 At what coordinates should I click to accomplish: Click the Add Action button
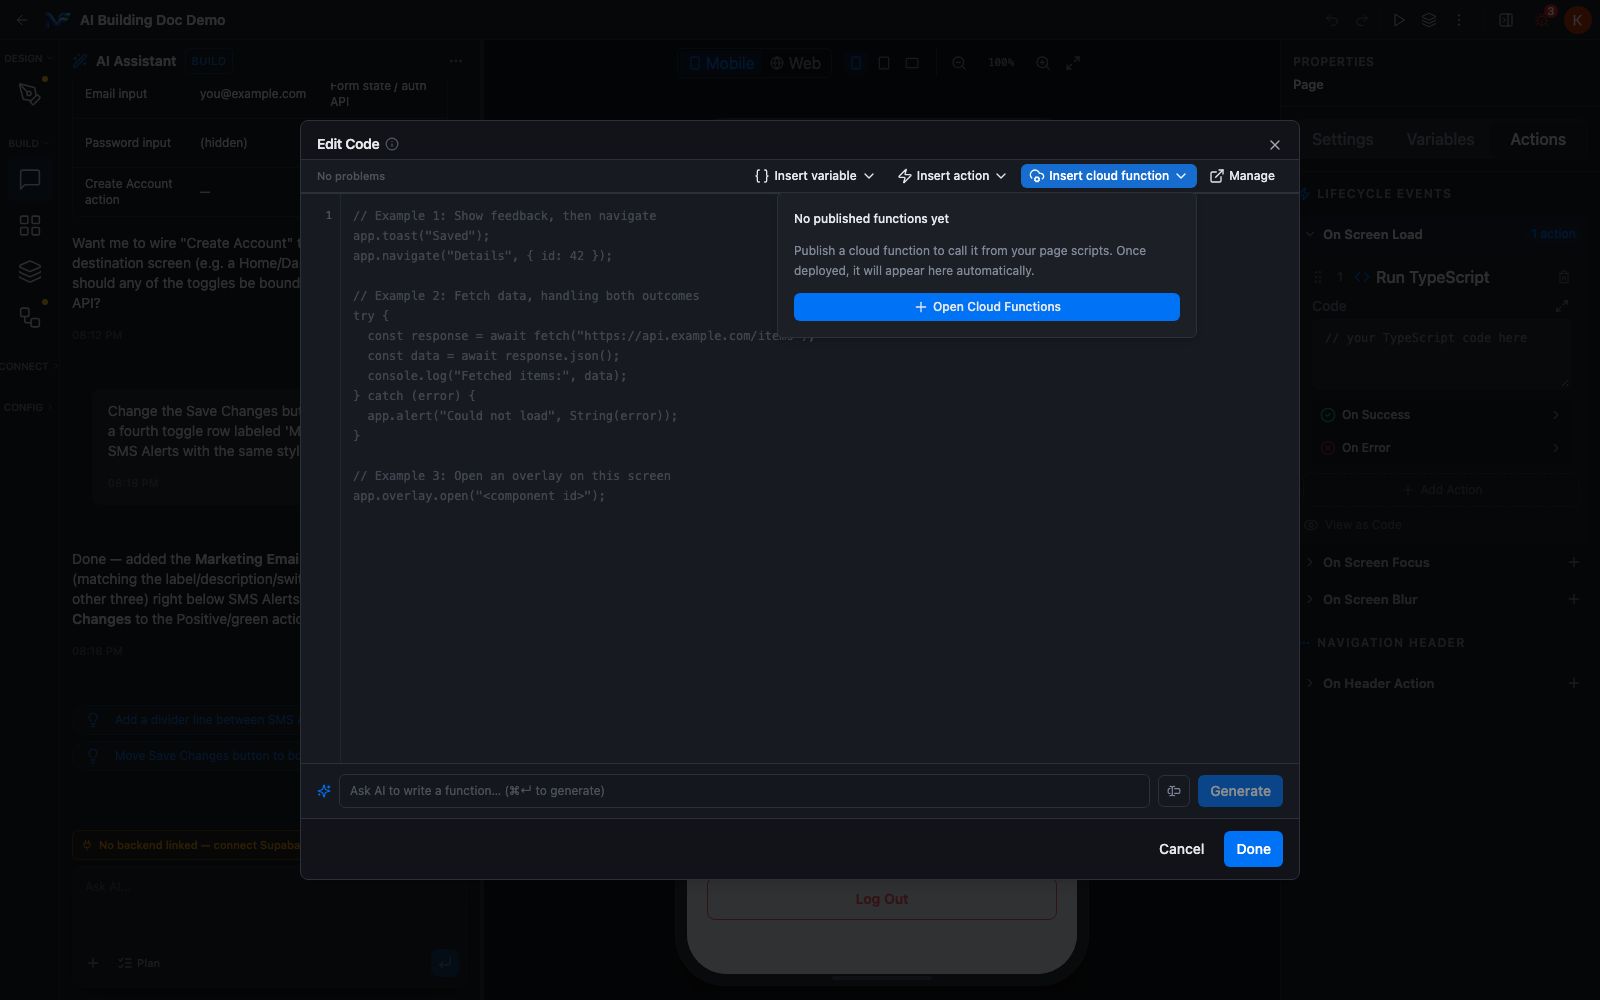[x=1441, y=490]
